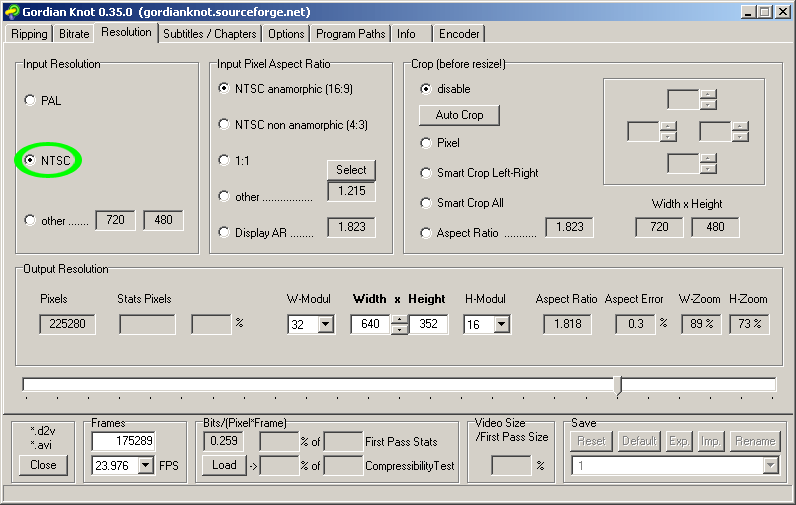796x505 pixels.
Task: Decrease output width with down arrow
Action: 400,329
